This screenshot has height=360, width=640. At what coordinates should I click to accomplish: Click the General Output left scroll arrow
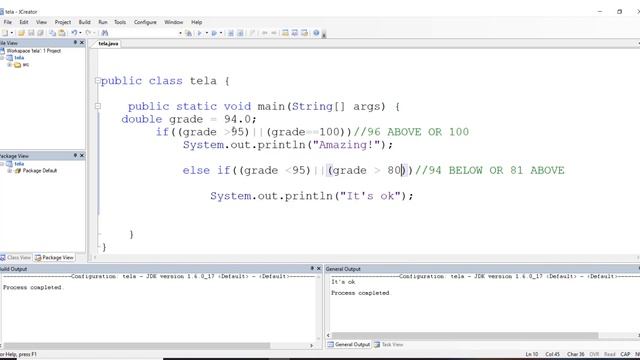point(328,336)
